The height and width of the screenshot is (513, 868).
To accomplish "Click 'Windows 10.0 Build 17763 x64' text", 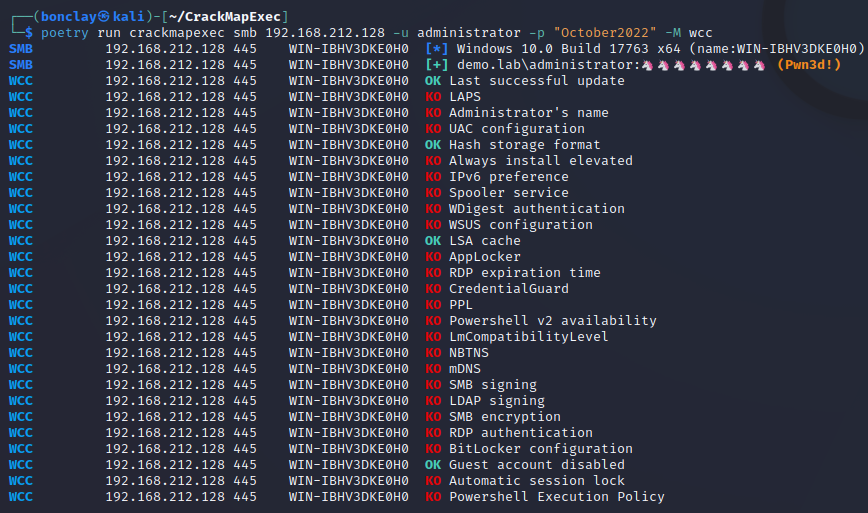I will pos(569,49).
